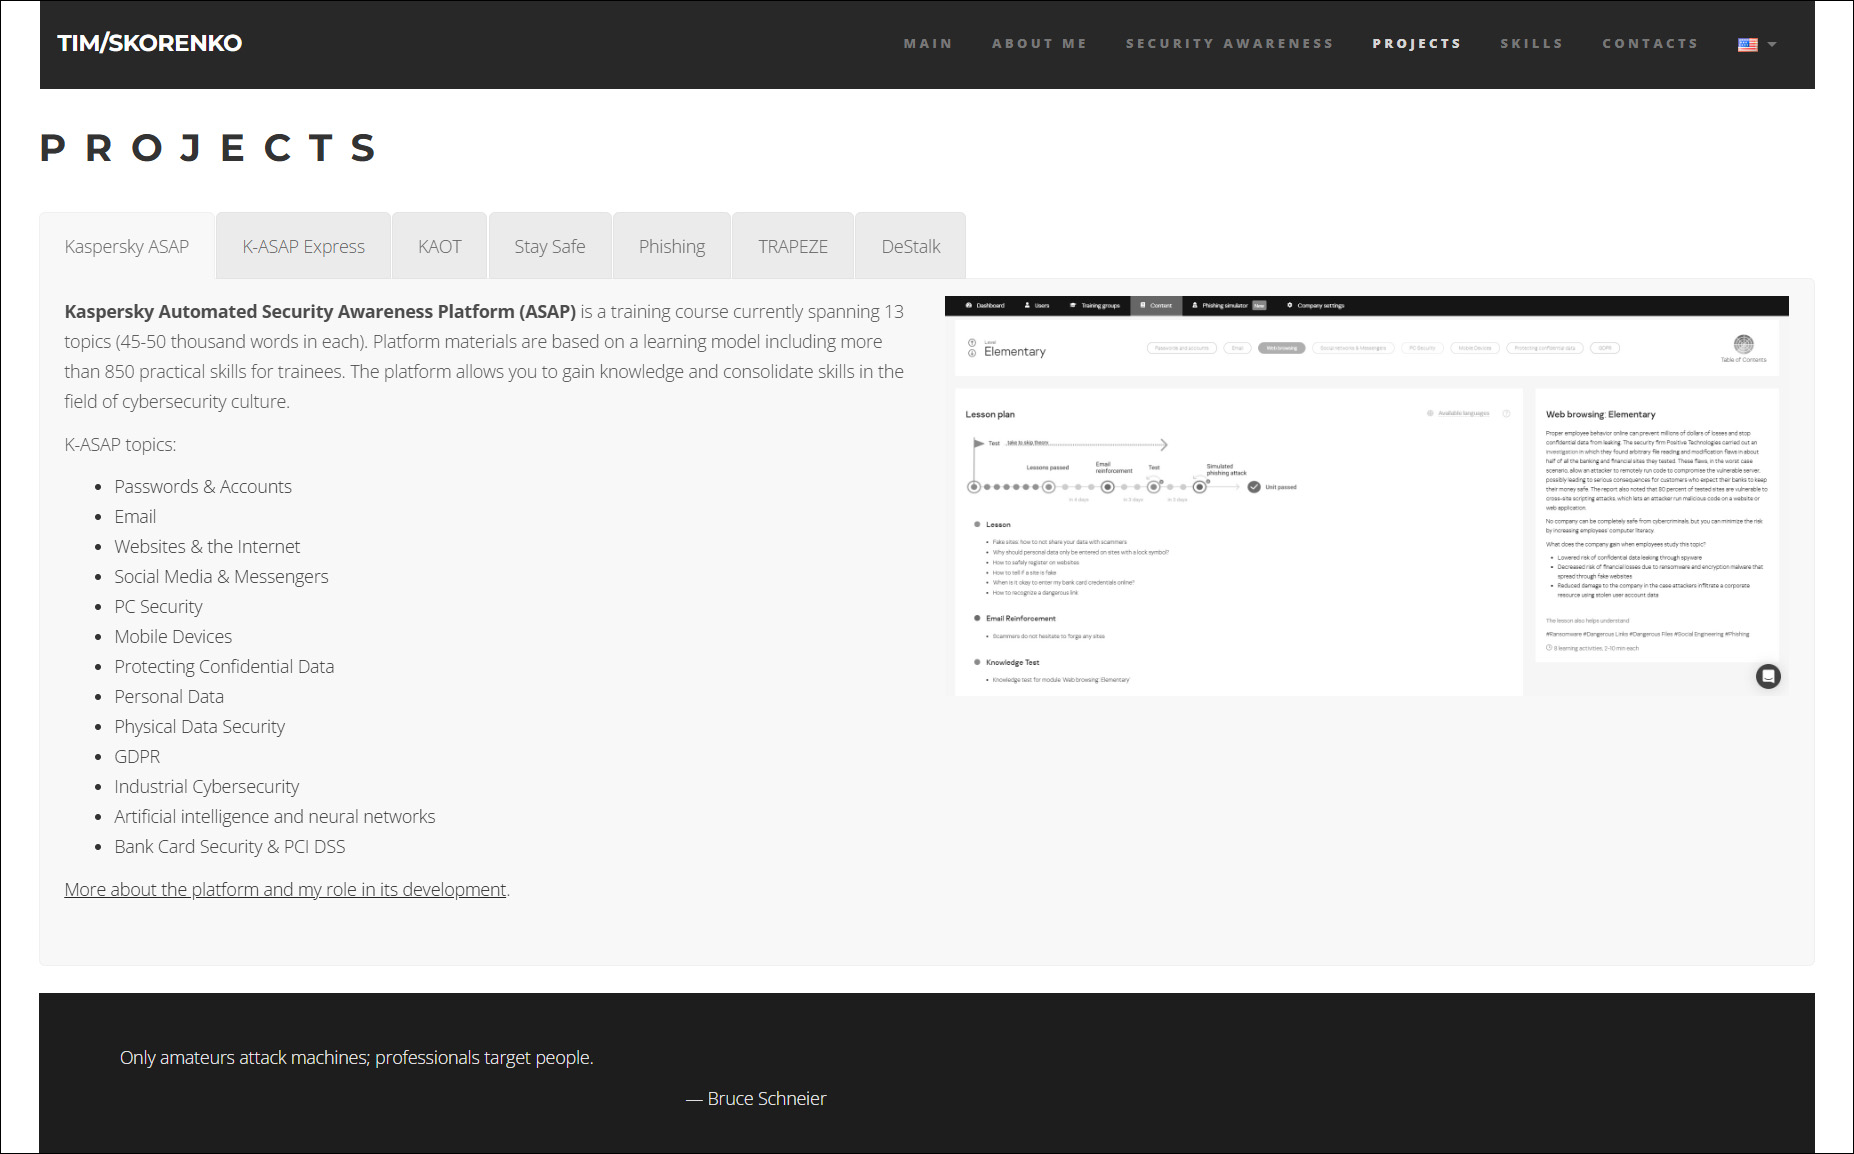Click 'Artificial intelligence and neural networks' item
Image resolution: width=1854 pixels, height=1154 pixels.
tap(275, 816)
